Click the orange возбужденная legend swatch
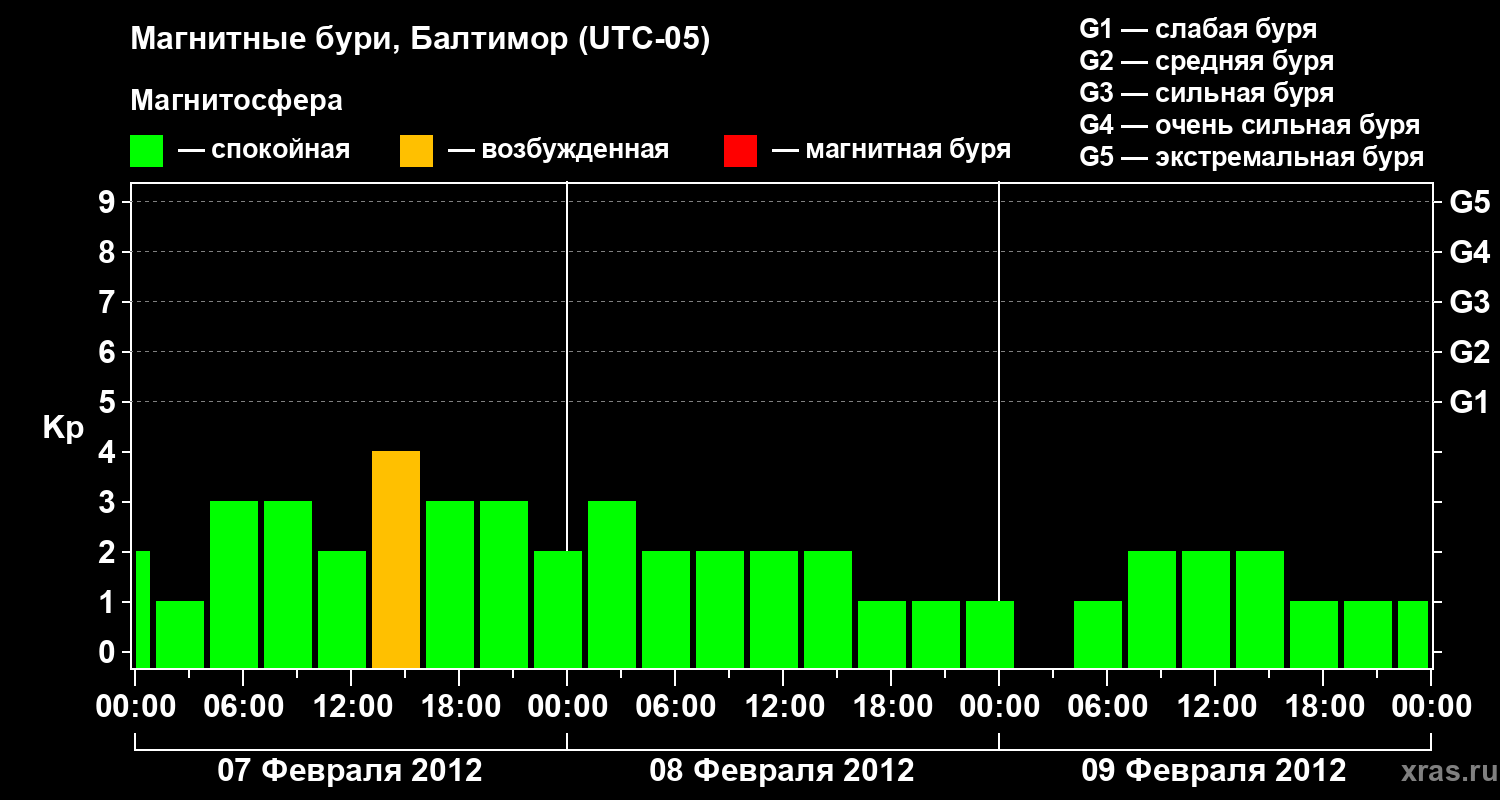 (416, 151)
